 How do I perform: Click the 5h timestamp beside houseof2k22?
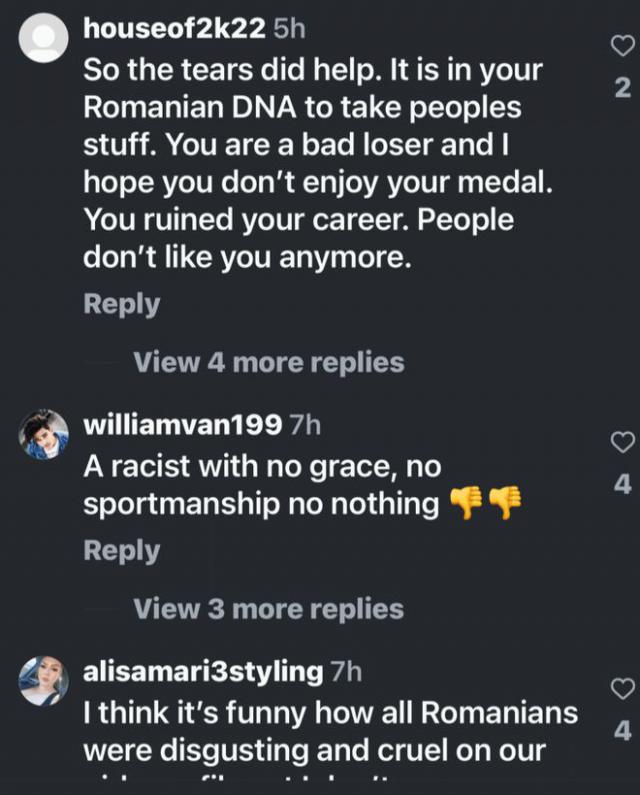click(x=289, y=29)
